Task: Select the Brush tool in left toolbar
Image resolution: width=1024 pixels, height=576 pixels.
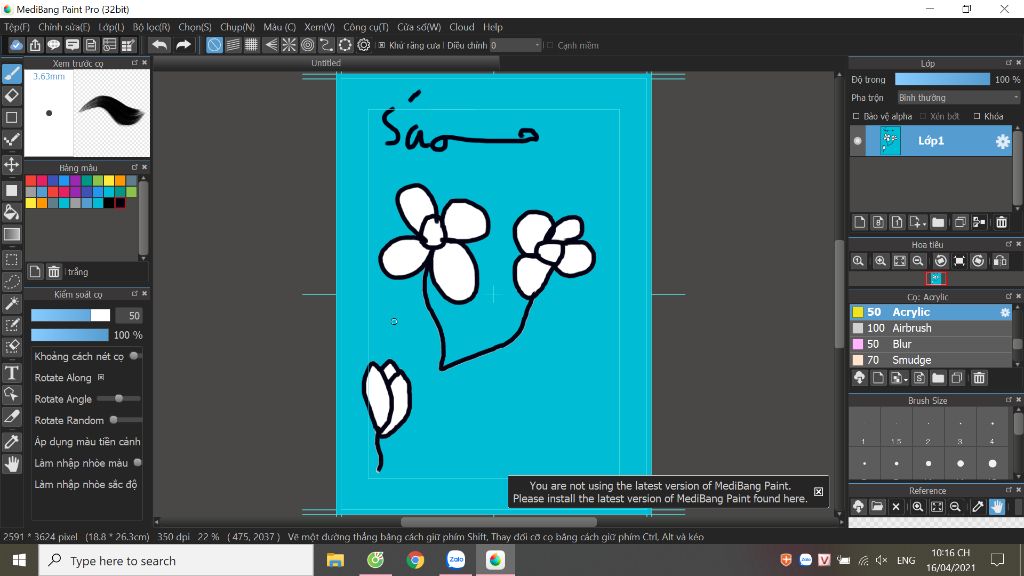Action: [x=12, y=74]
